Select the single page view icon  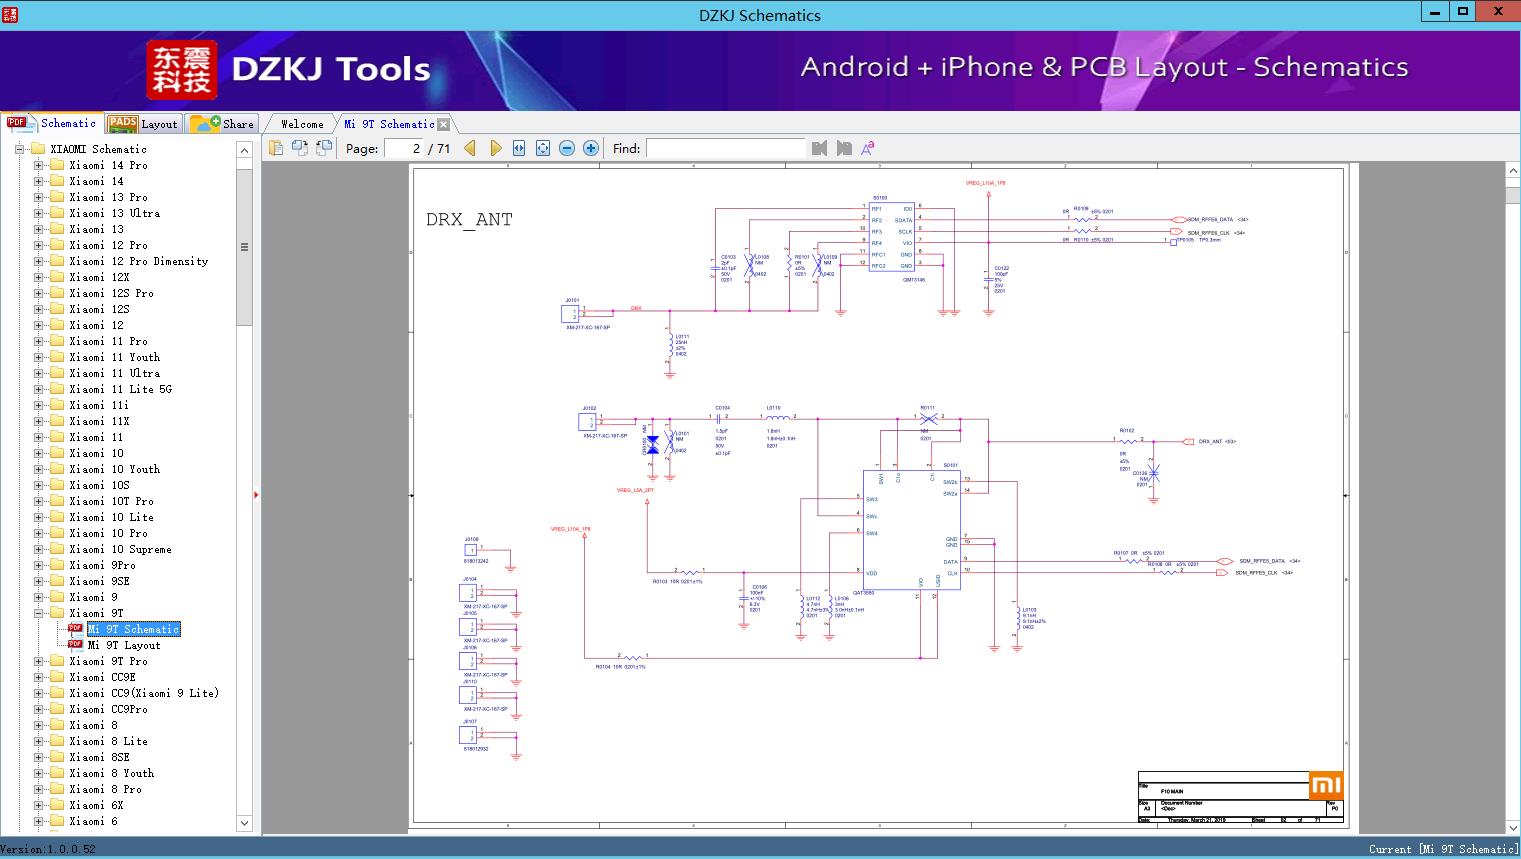(x=275, y=147)
